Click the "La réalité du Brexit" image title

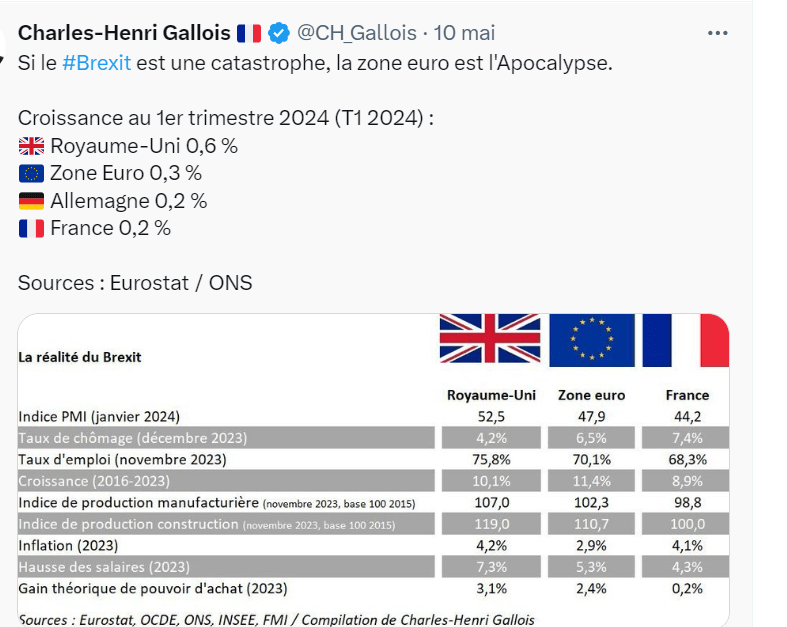click(80, 357)
